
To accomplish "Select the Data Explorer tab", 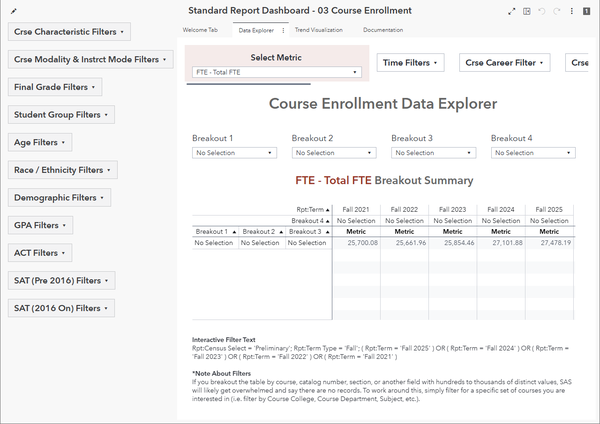I will coord(256,30).
